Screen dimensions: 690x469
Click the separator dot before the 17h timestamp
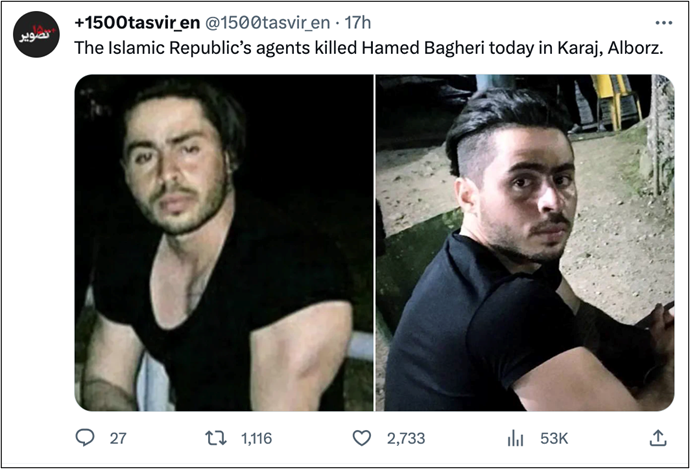point(337,23)
